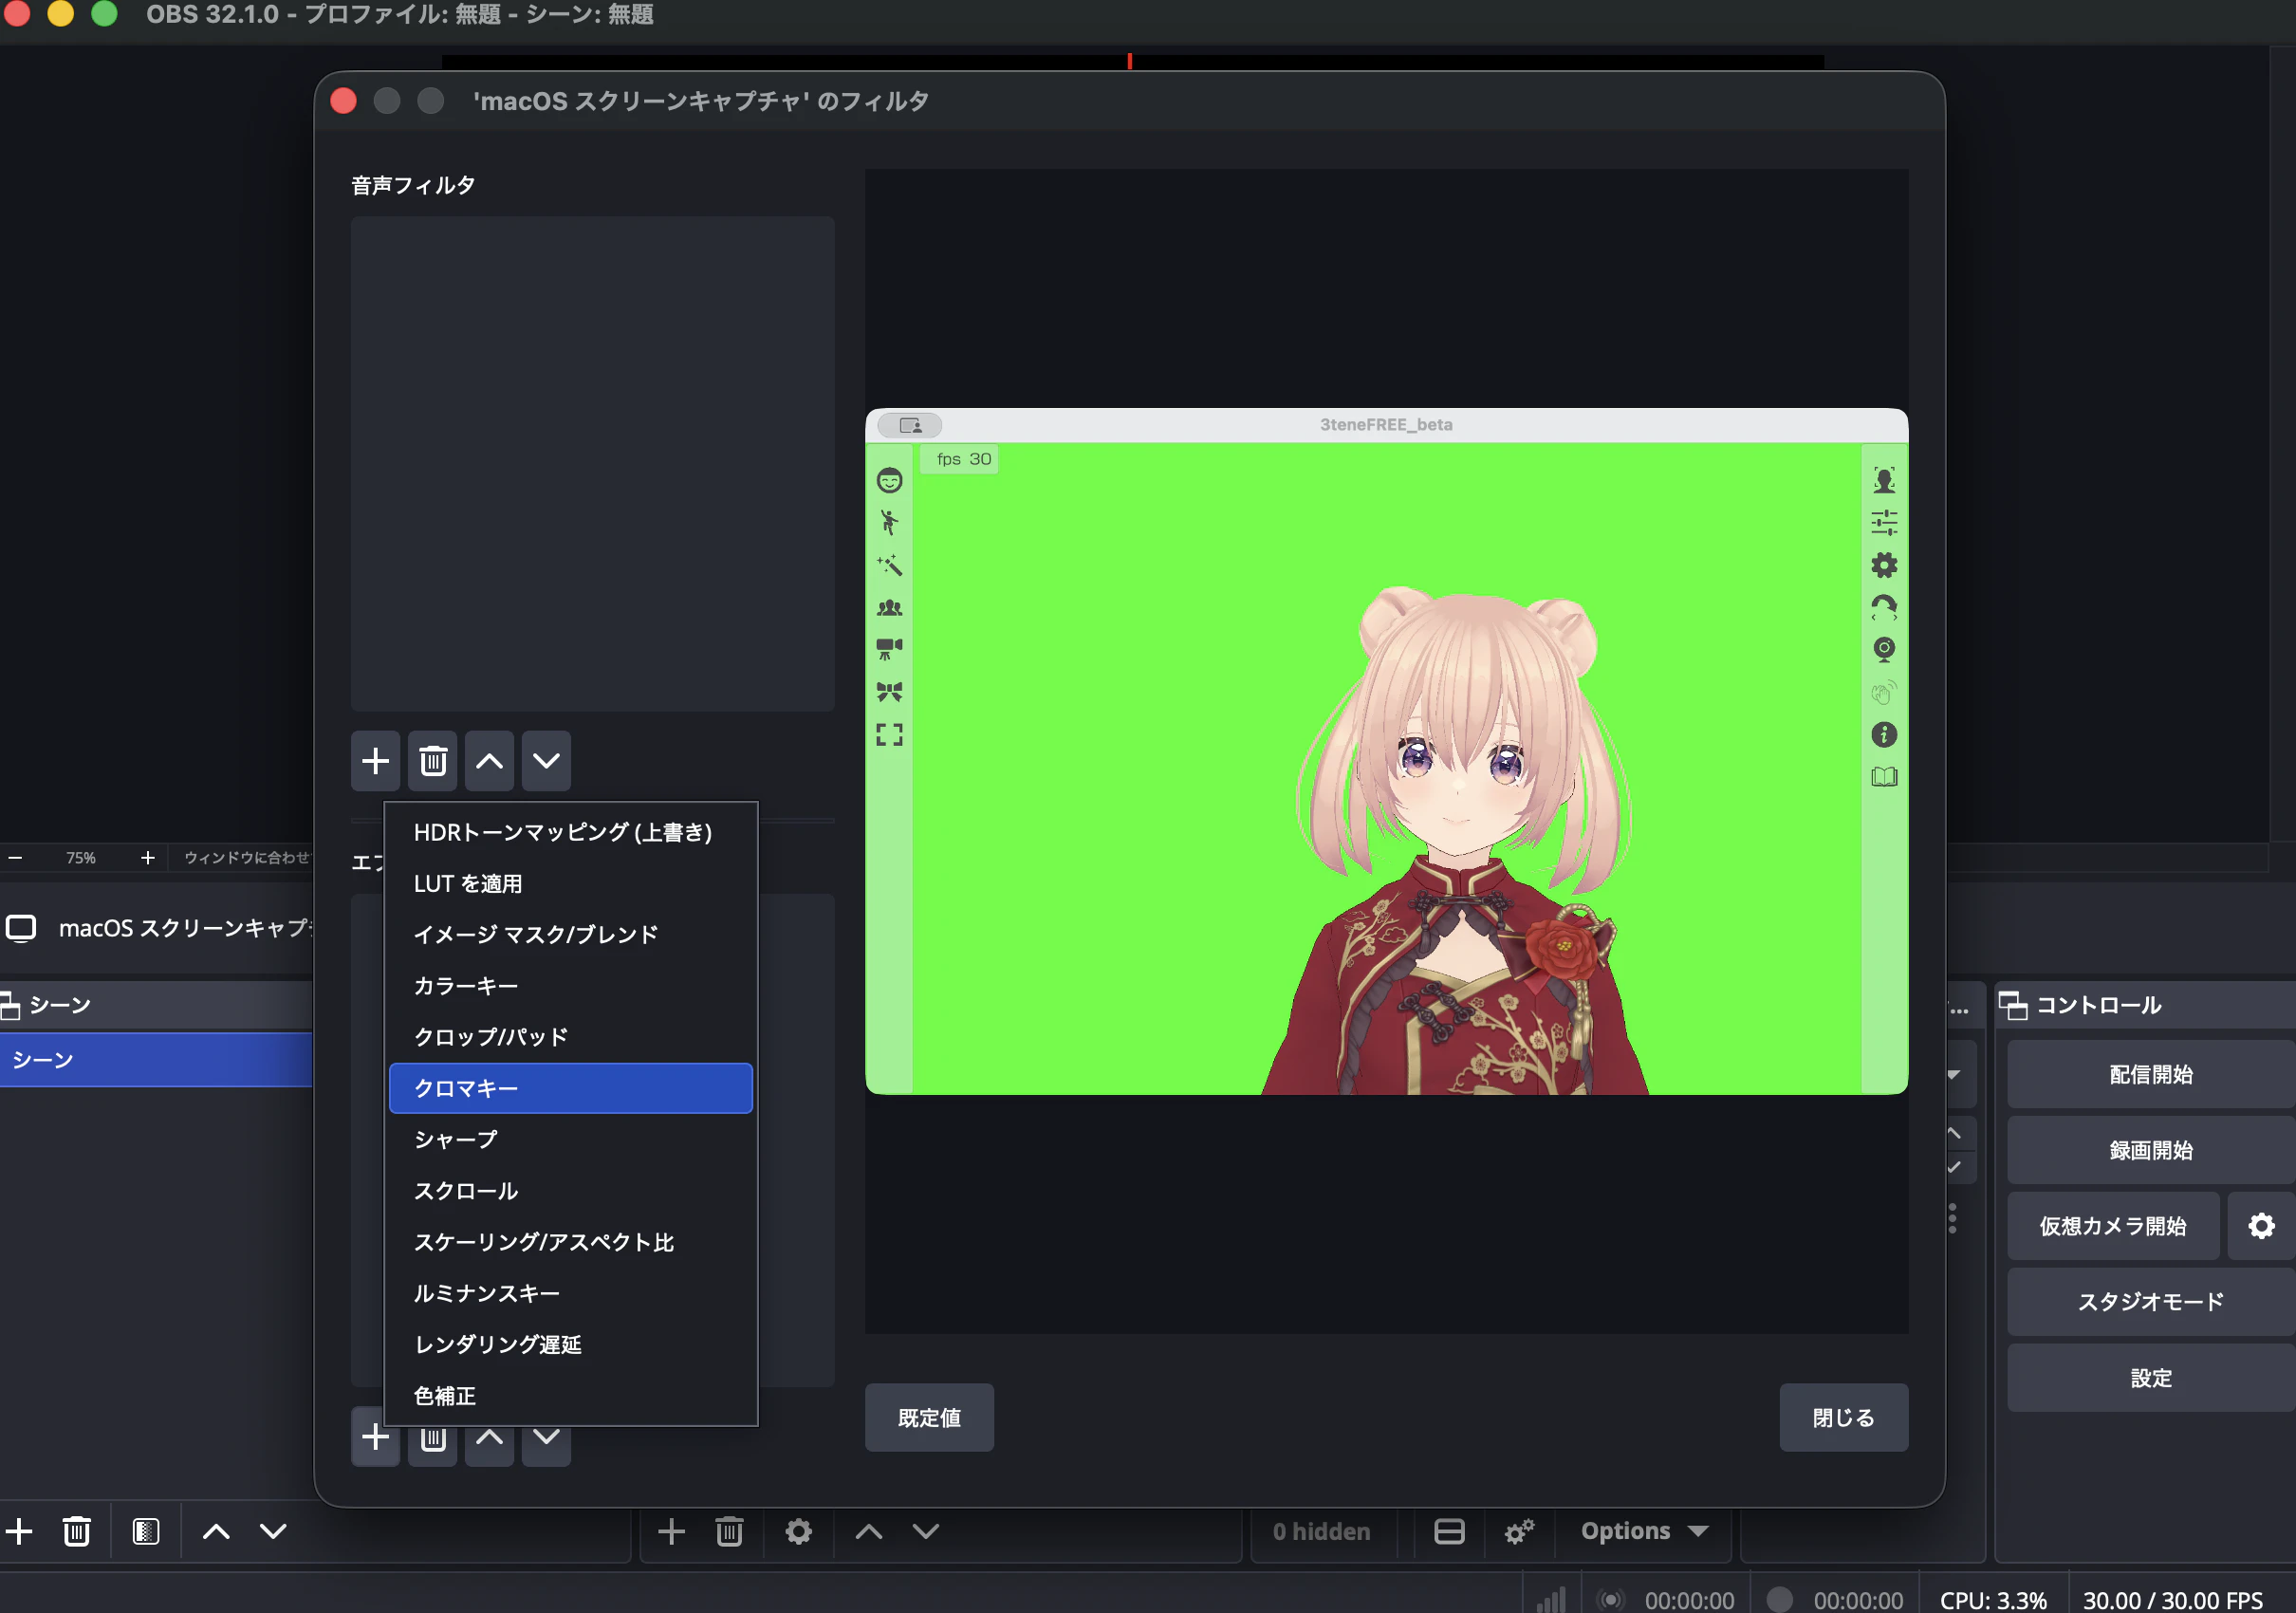Open 3tene camera settings icon
The width and height of the screenshot is (2296, 1613).
[889, 649]
